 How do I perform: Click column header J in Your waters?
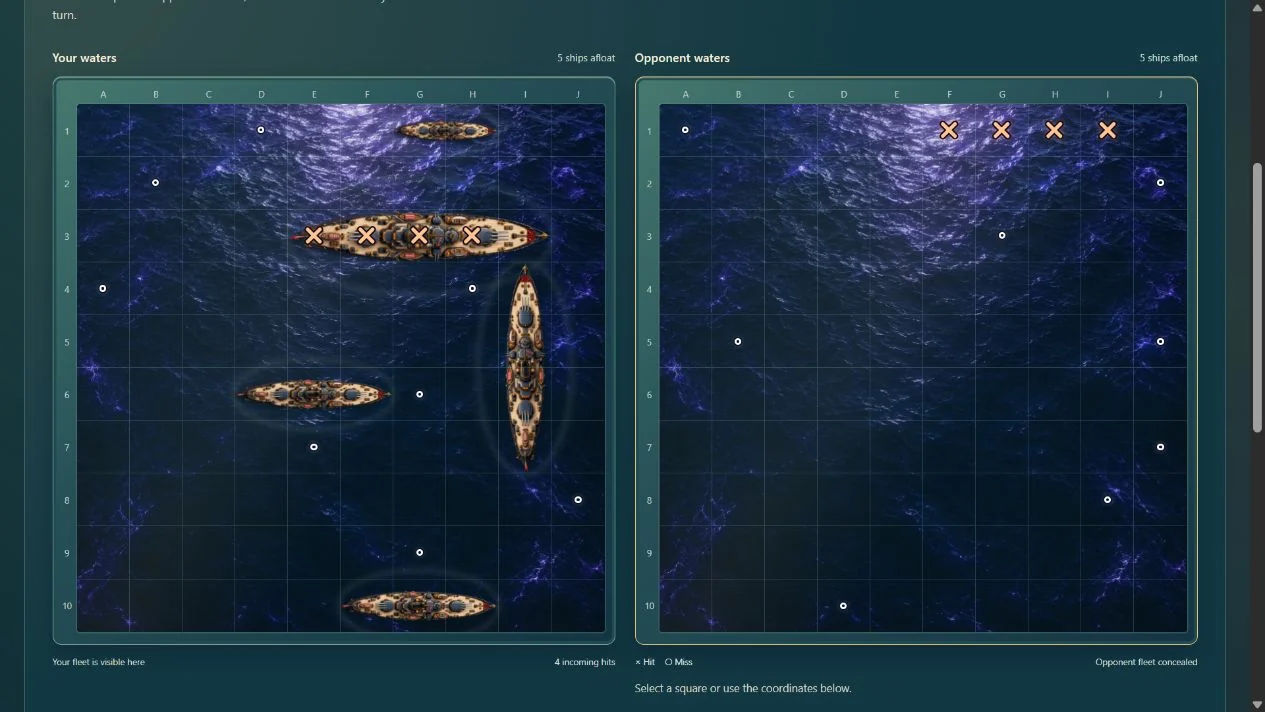[x=578, y=95]
